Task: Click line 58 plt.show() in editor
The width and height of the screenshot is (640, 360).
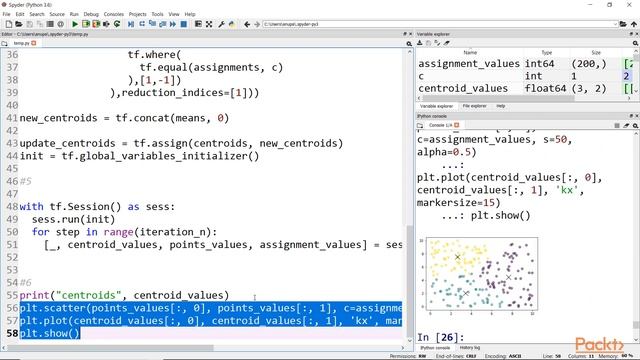Action: coord(50,333)
